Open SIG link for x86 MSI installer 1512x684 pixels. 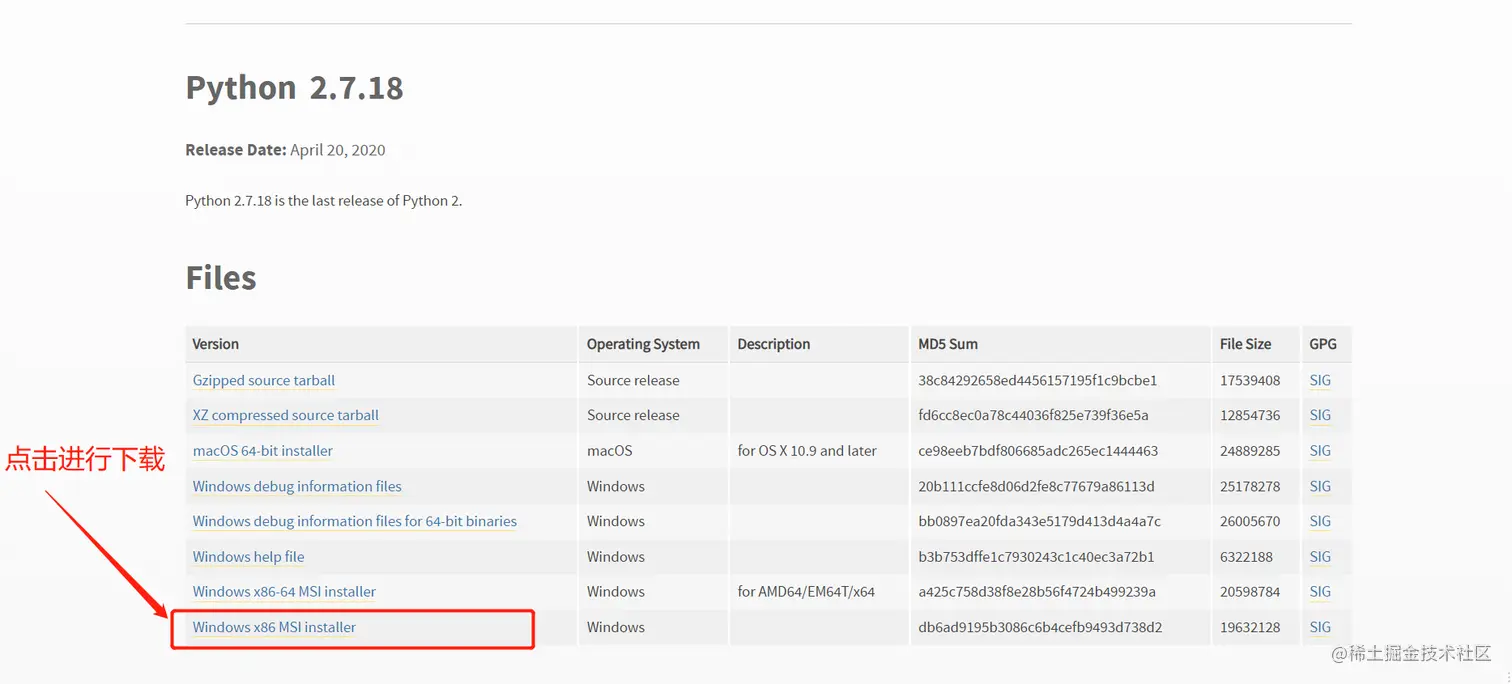[1320, 627]
